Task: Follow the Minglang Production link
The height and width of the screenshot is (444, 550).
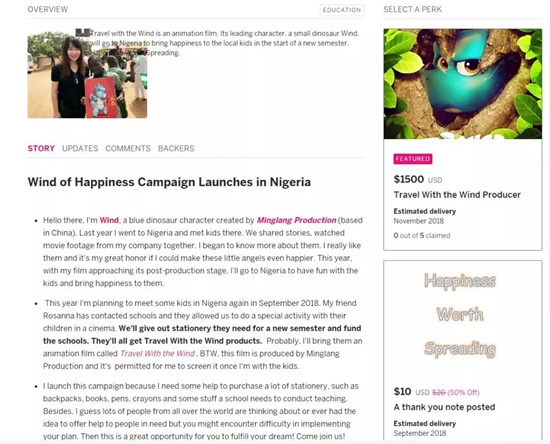Action: coord(296,220)
